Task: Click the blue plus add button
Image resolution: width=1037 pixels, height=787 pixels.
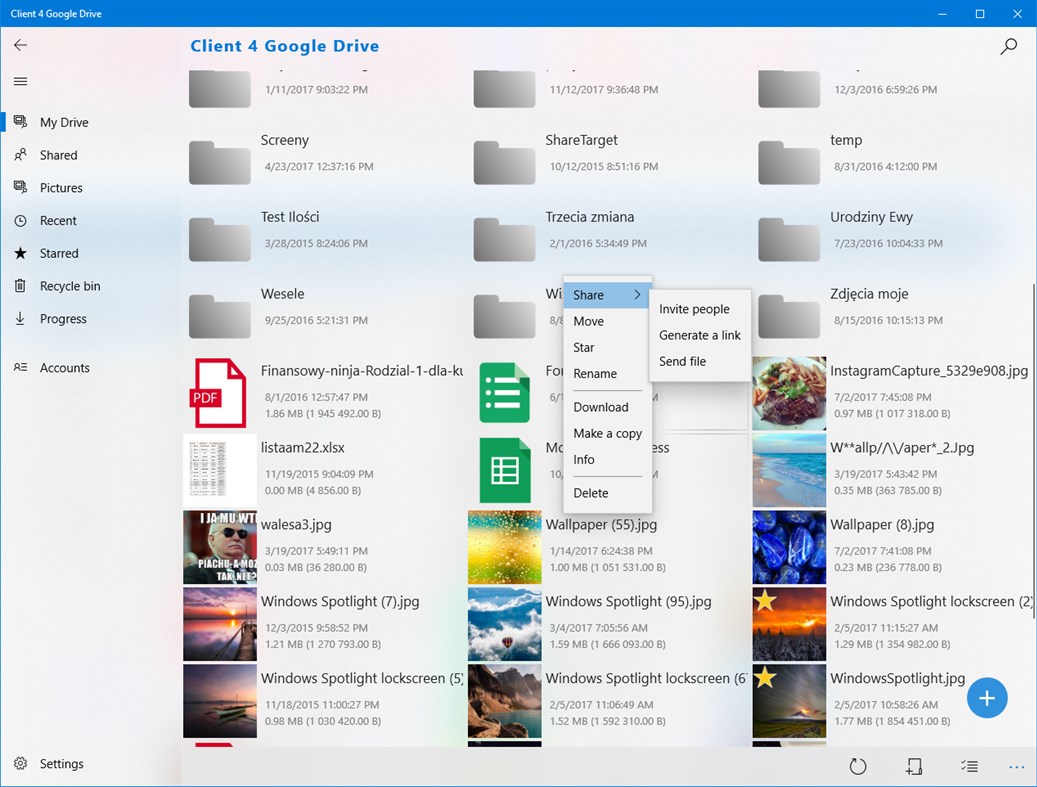Action: coord(986,698)
